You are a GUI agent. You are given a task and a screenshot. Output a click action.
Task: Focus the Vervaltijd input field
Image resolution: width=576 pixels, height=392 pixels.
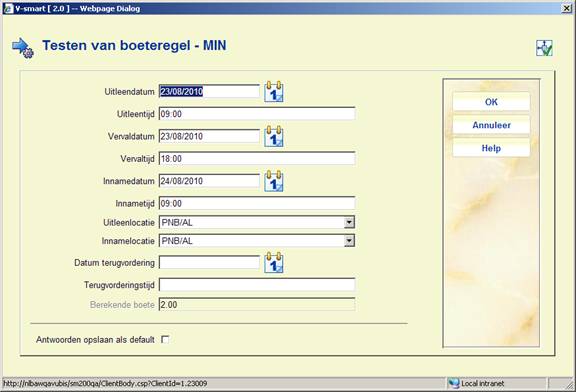coord(257,159)
